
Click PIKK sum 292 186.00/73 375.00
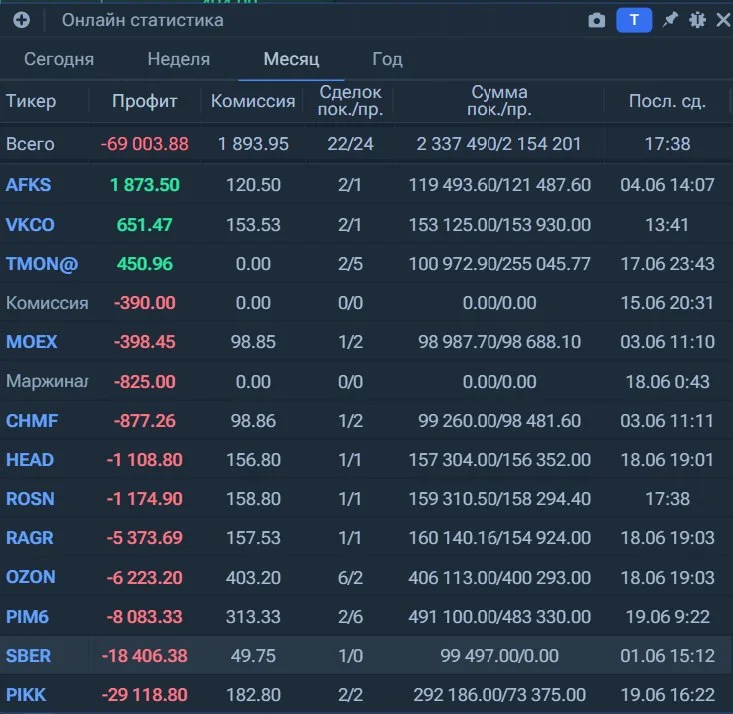tap(499, 695)
